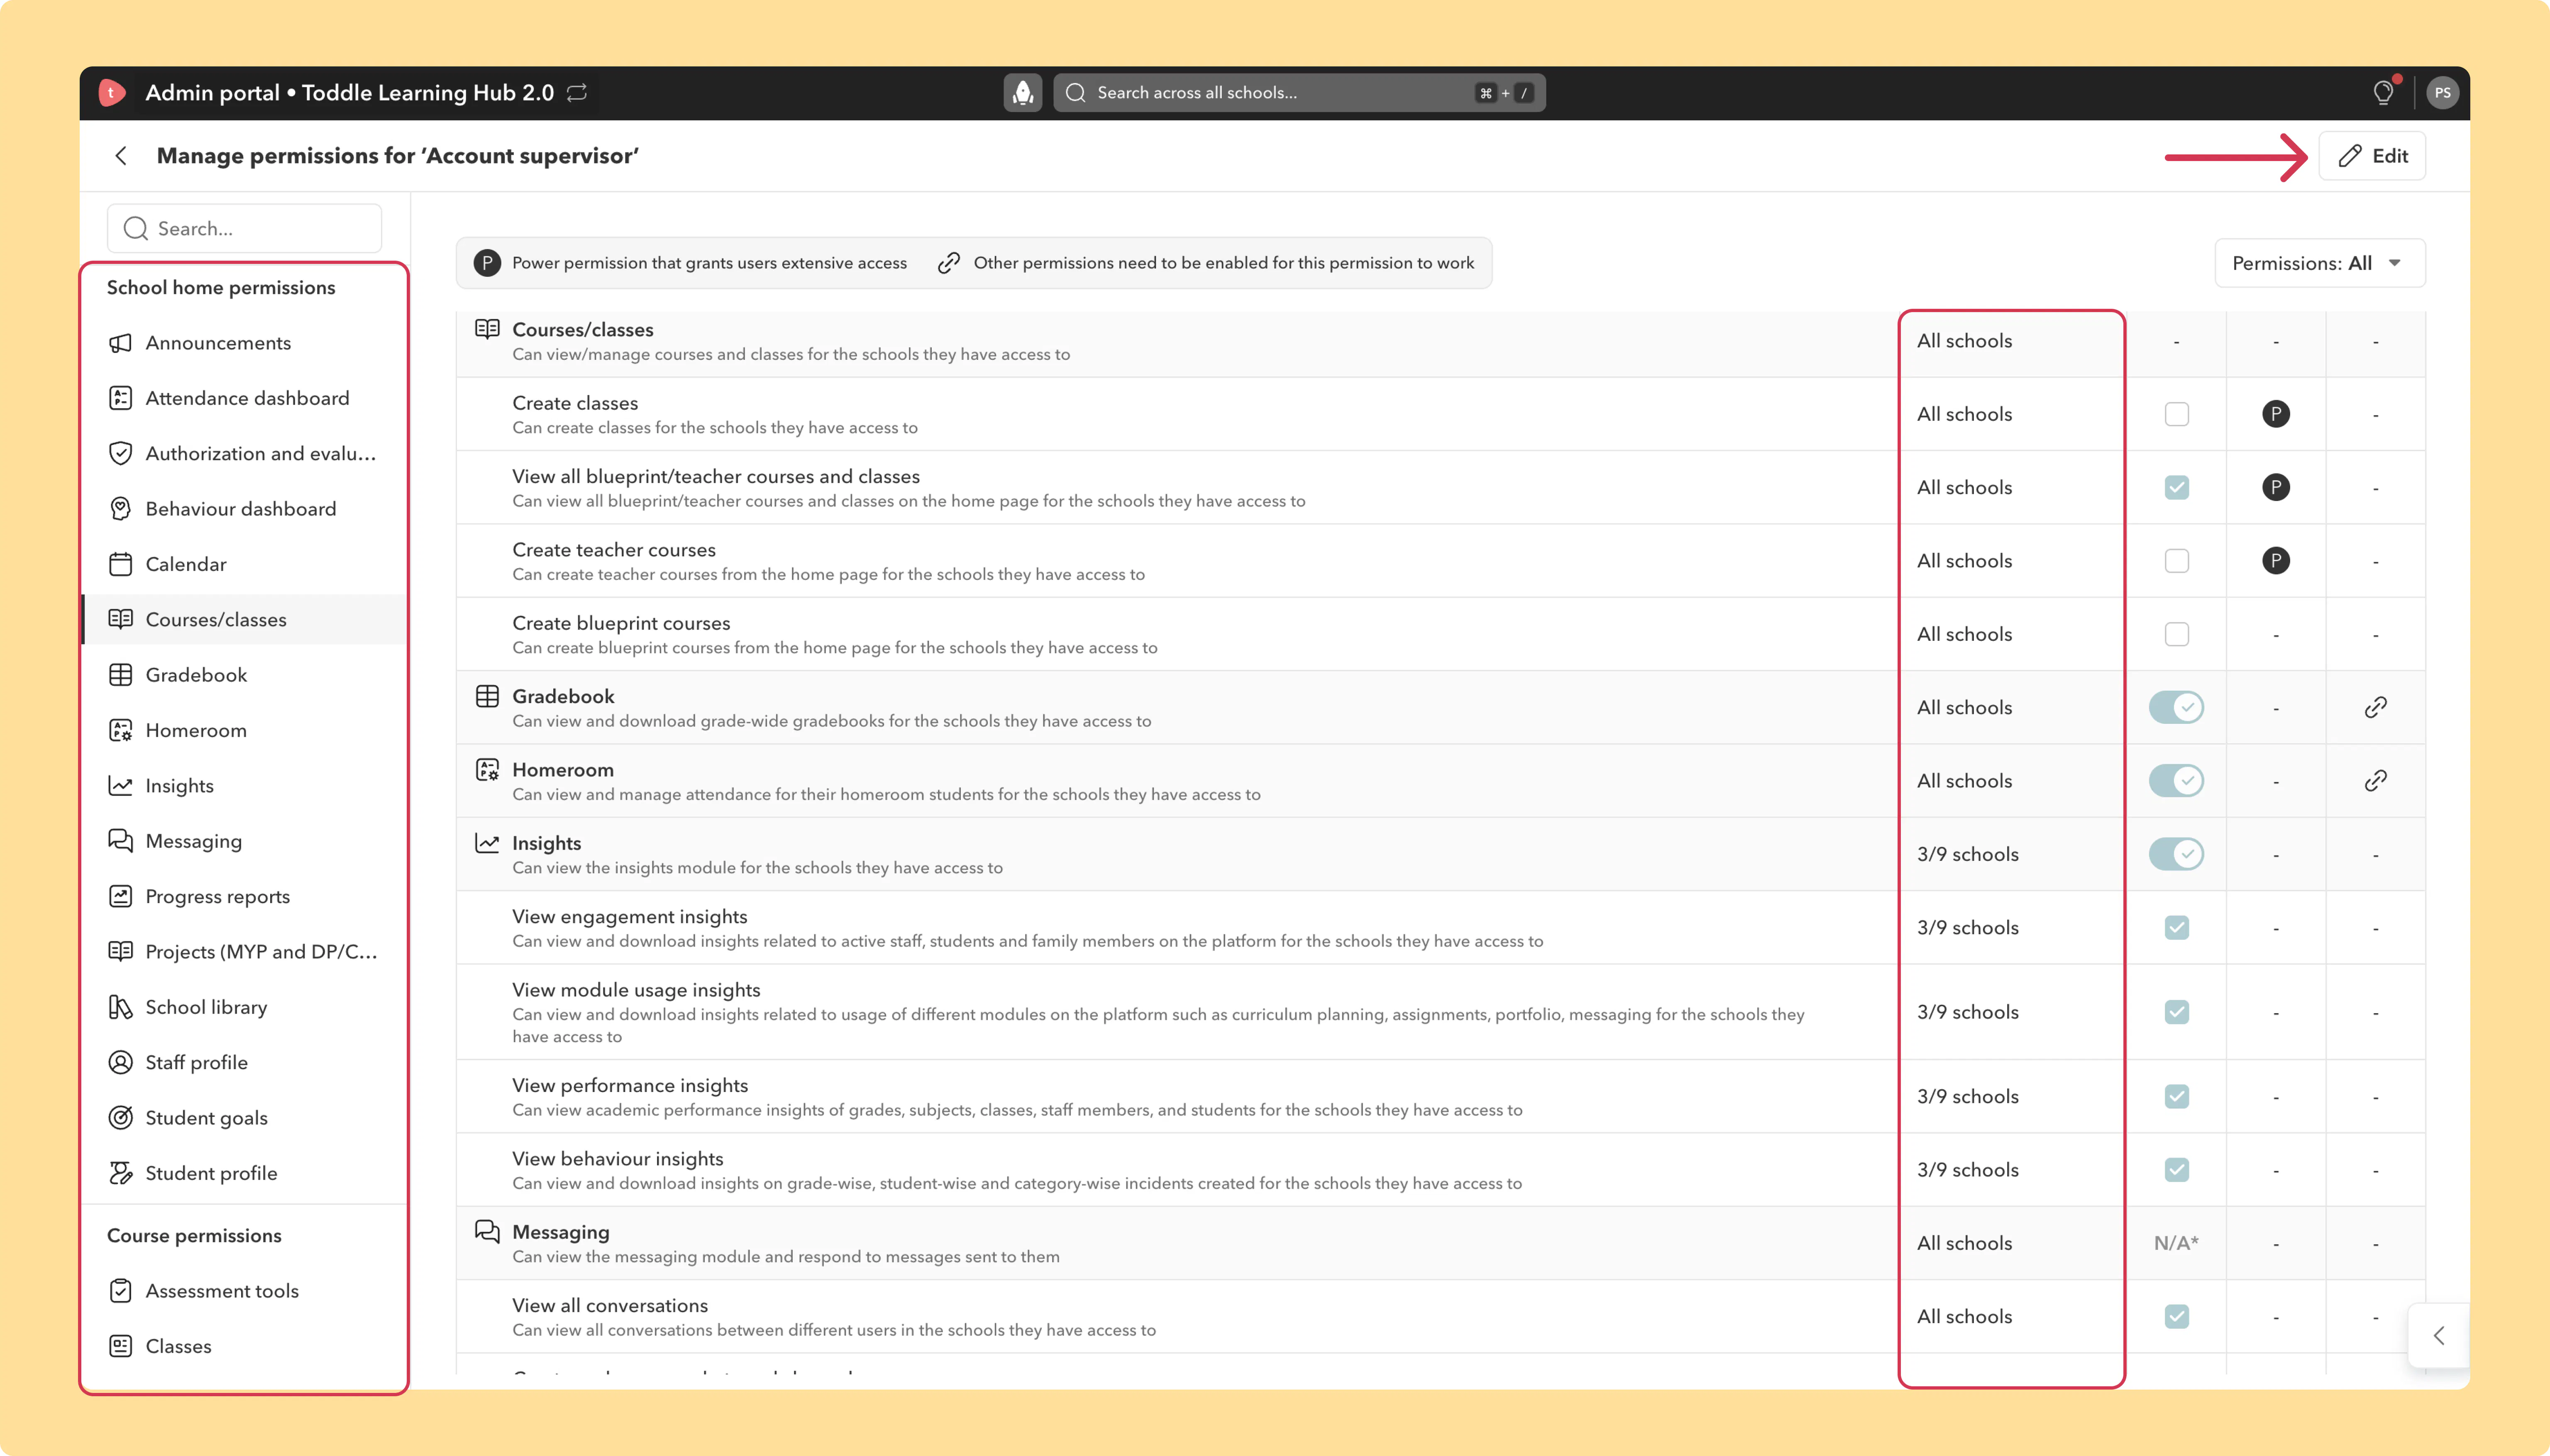Go to Insights in the sidebar
Screen dimensions: 2550x1456
[x=245, y=786]
